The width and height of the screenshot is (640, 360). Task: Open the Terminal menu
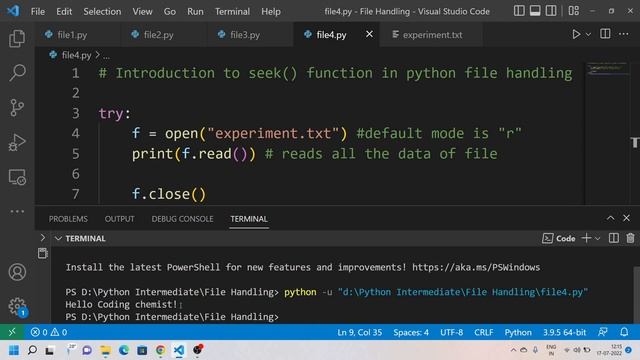pyautogui.click(x=232, y=11)
